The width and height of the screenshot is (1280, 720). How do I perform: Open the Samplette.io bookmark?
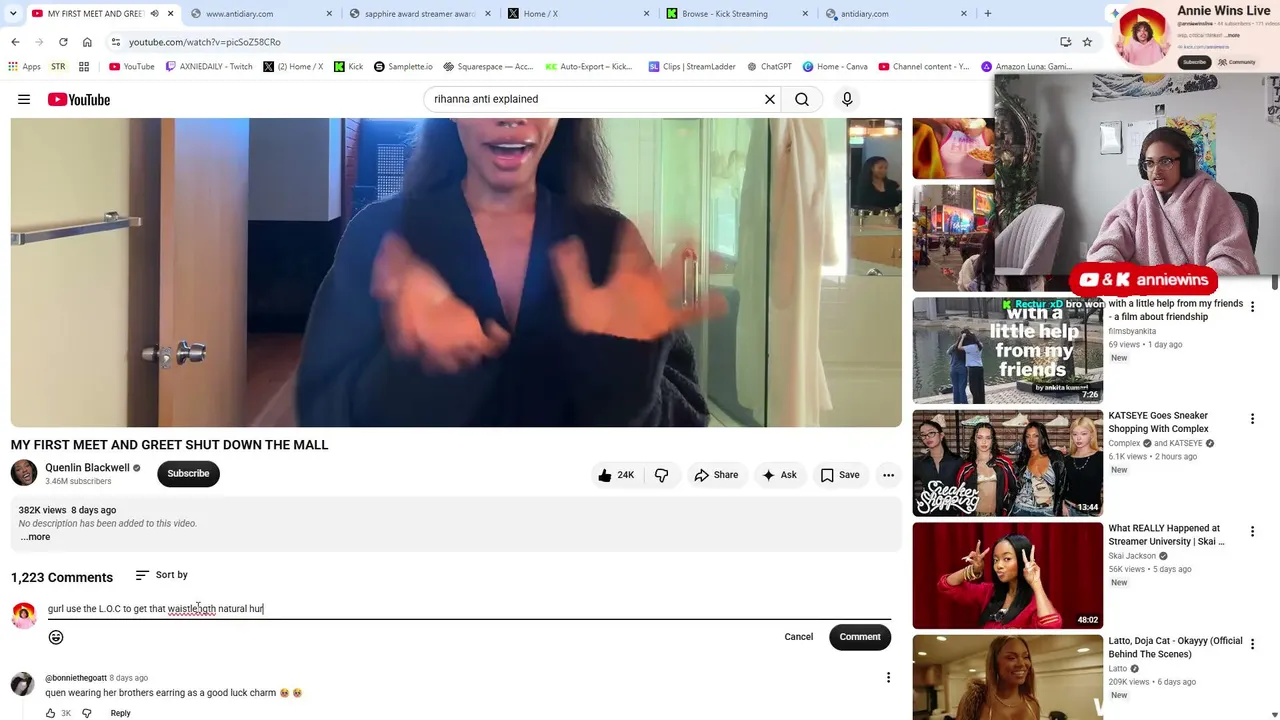pos(403,67)
